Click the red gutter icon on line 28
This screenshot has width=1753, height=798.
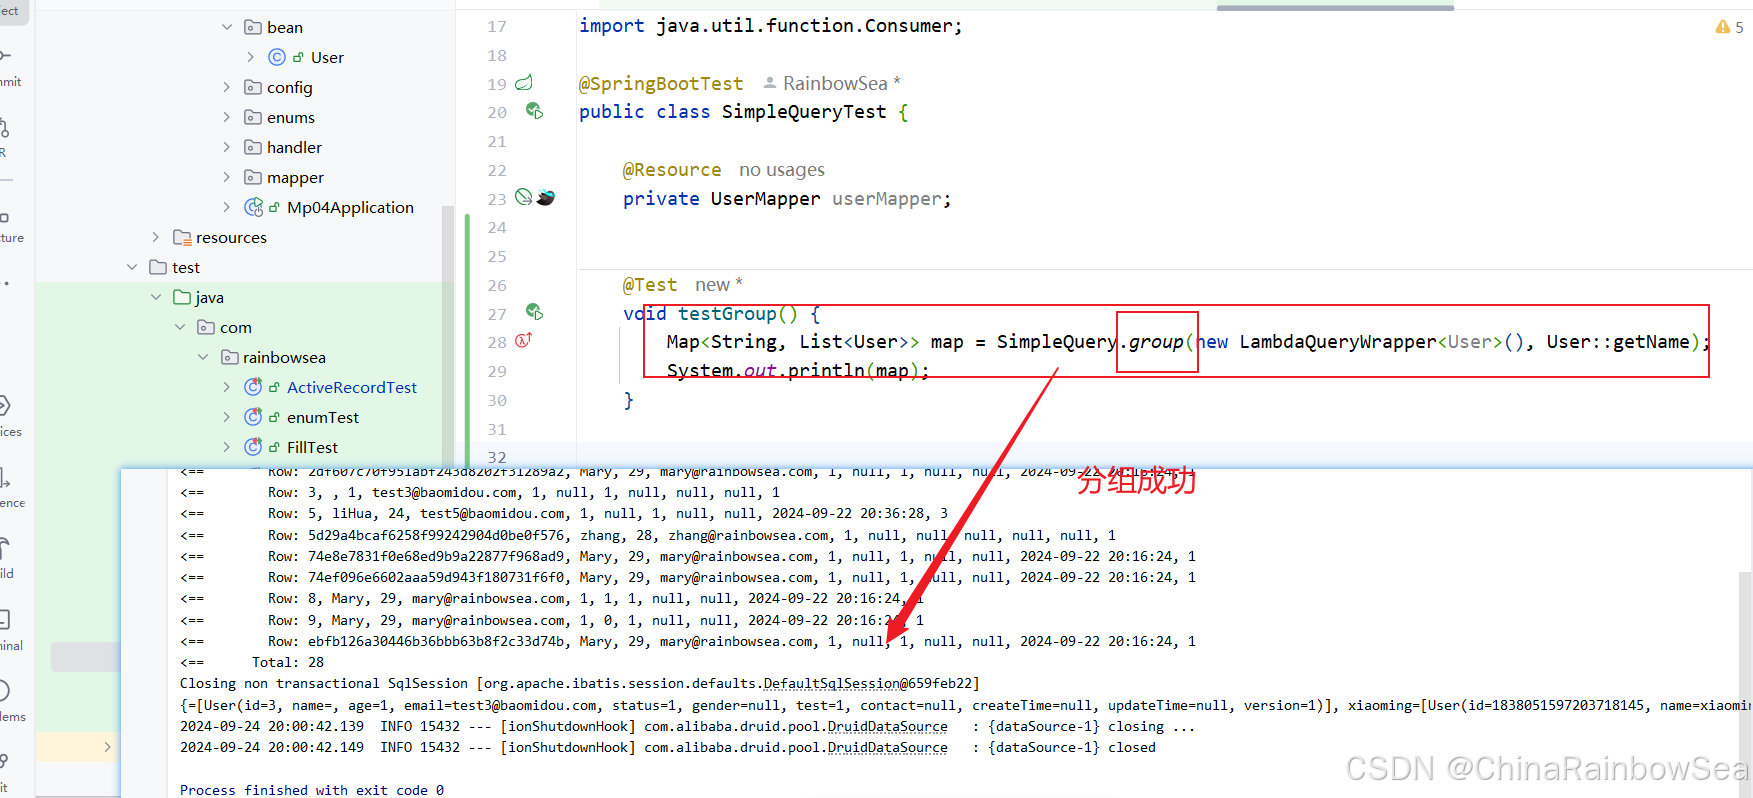coord(523,341)
